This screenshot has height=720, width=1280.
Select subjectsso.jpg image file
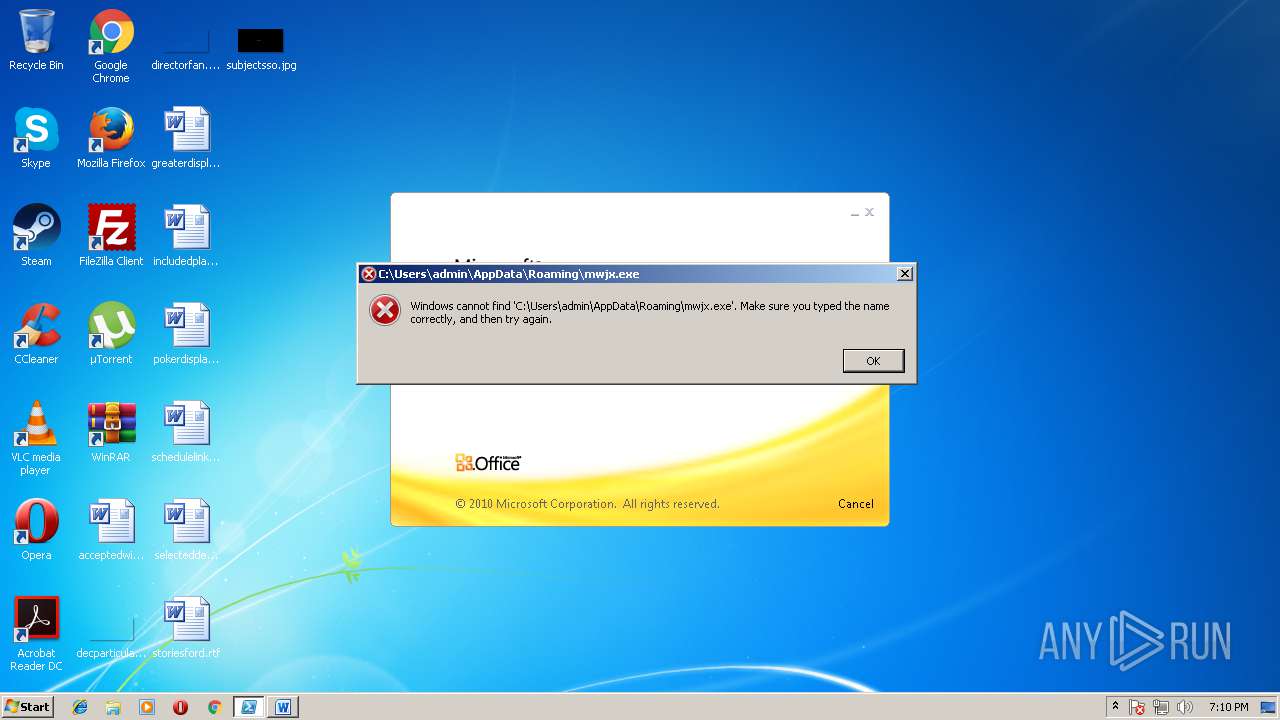[x=261, y=46]
